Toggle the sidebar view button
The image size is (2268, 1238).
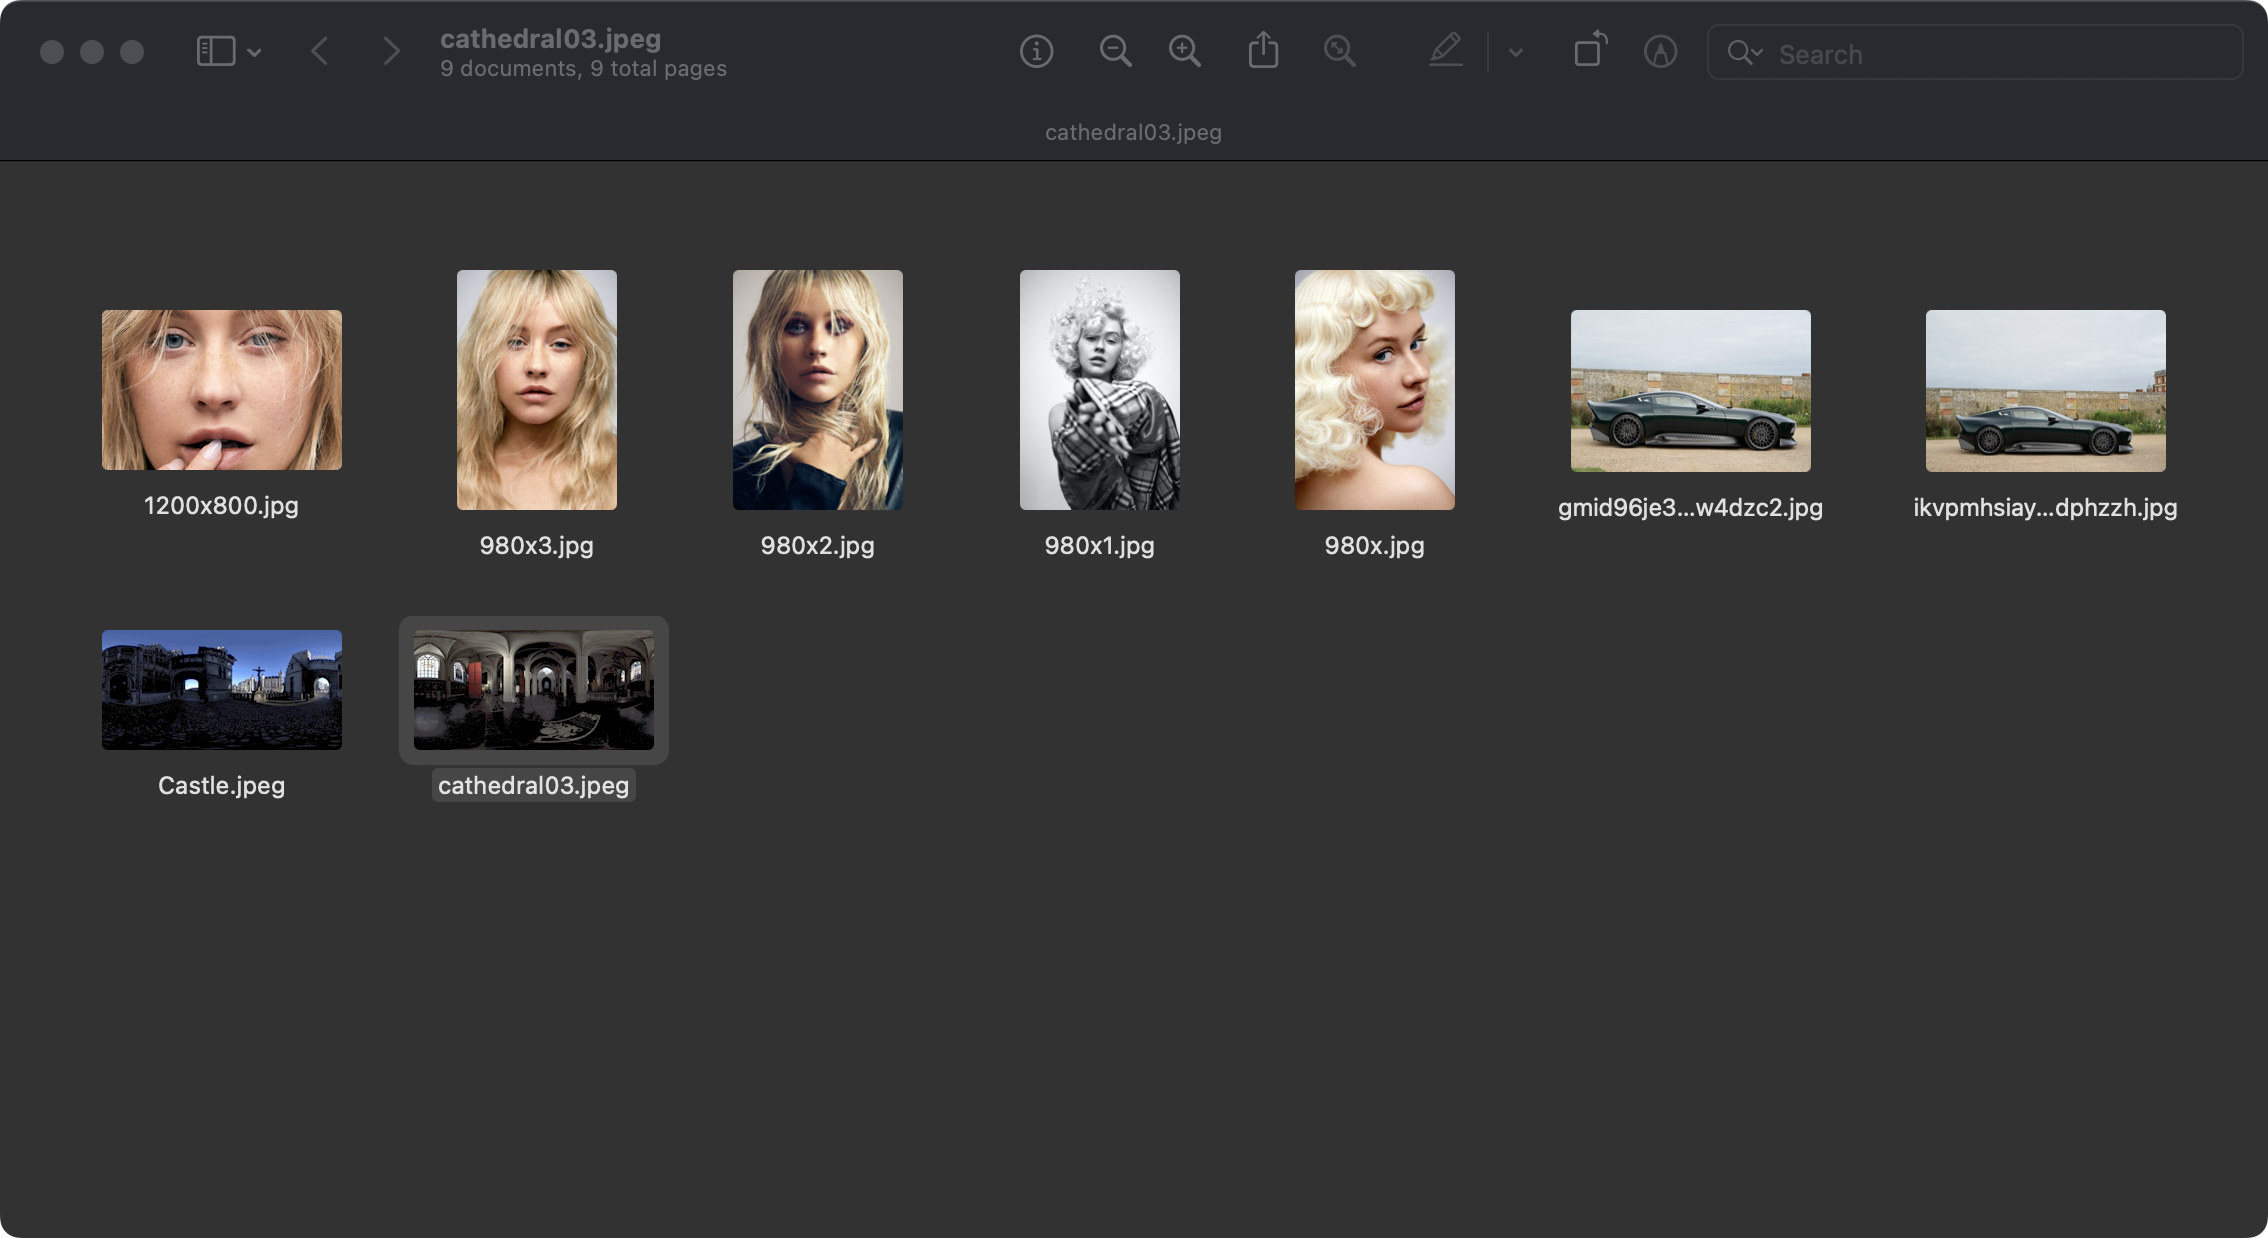point(216,51)
